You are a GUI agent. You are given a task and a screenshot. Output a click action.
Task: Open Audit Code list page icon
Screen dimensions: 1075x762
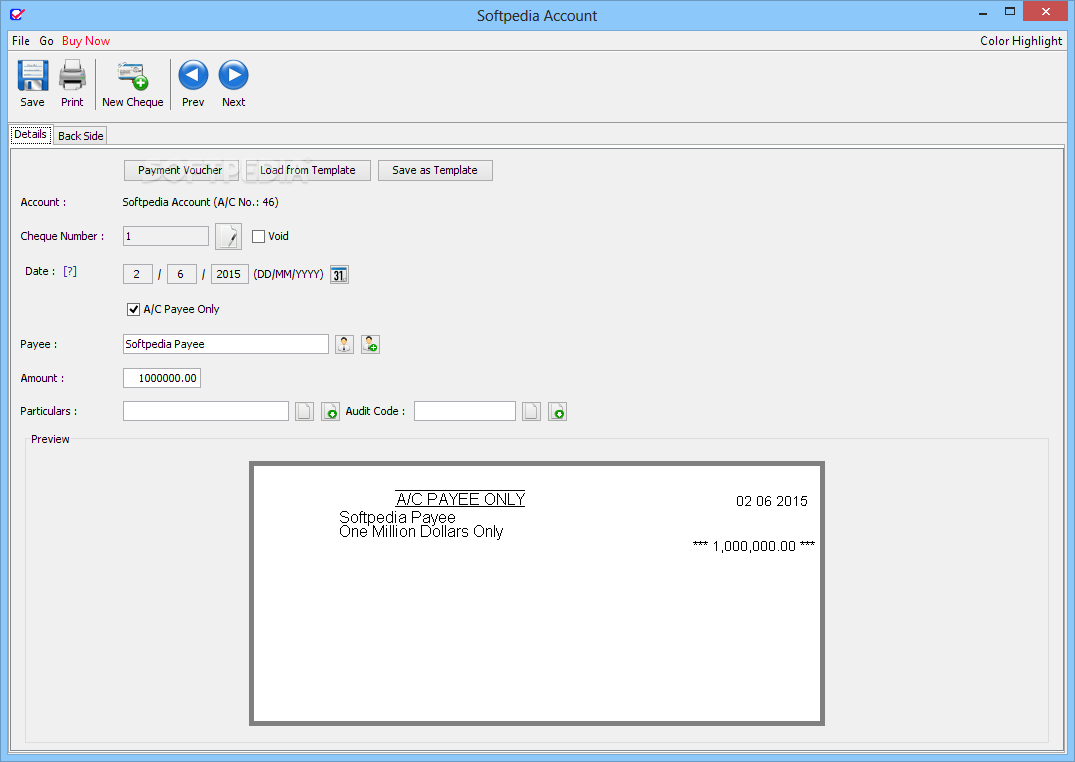[531, 412]
